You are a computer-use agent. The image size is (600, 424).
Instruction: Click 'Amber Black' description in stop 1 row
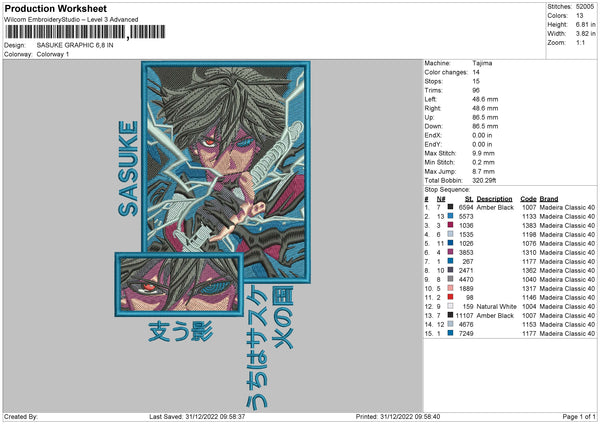coord(495,207)
